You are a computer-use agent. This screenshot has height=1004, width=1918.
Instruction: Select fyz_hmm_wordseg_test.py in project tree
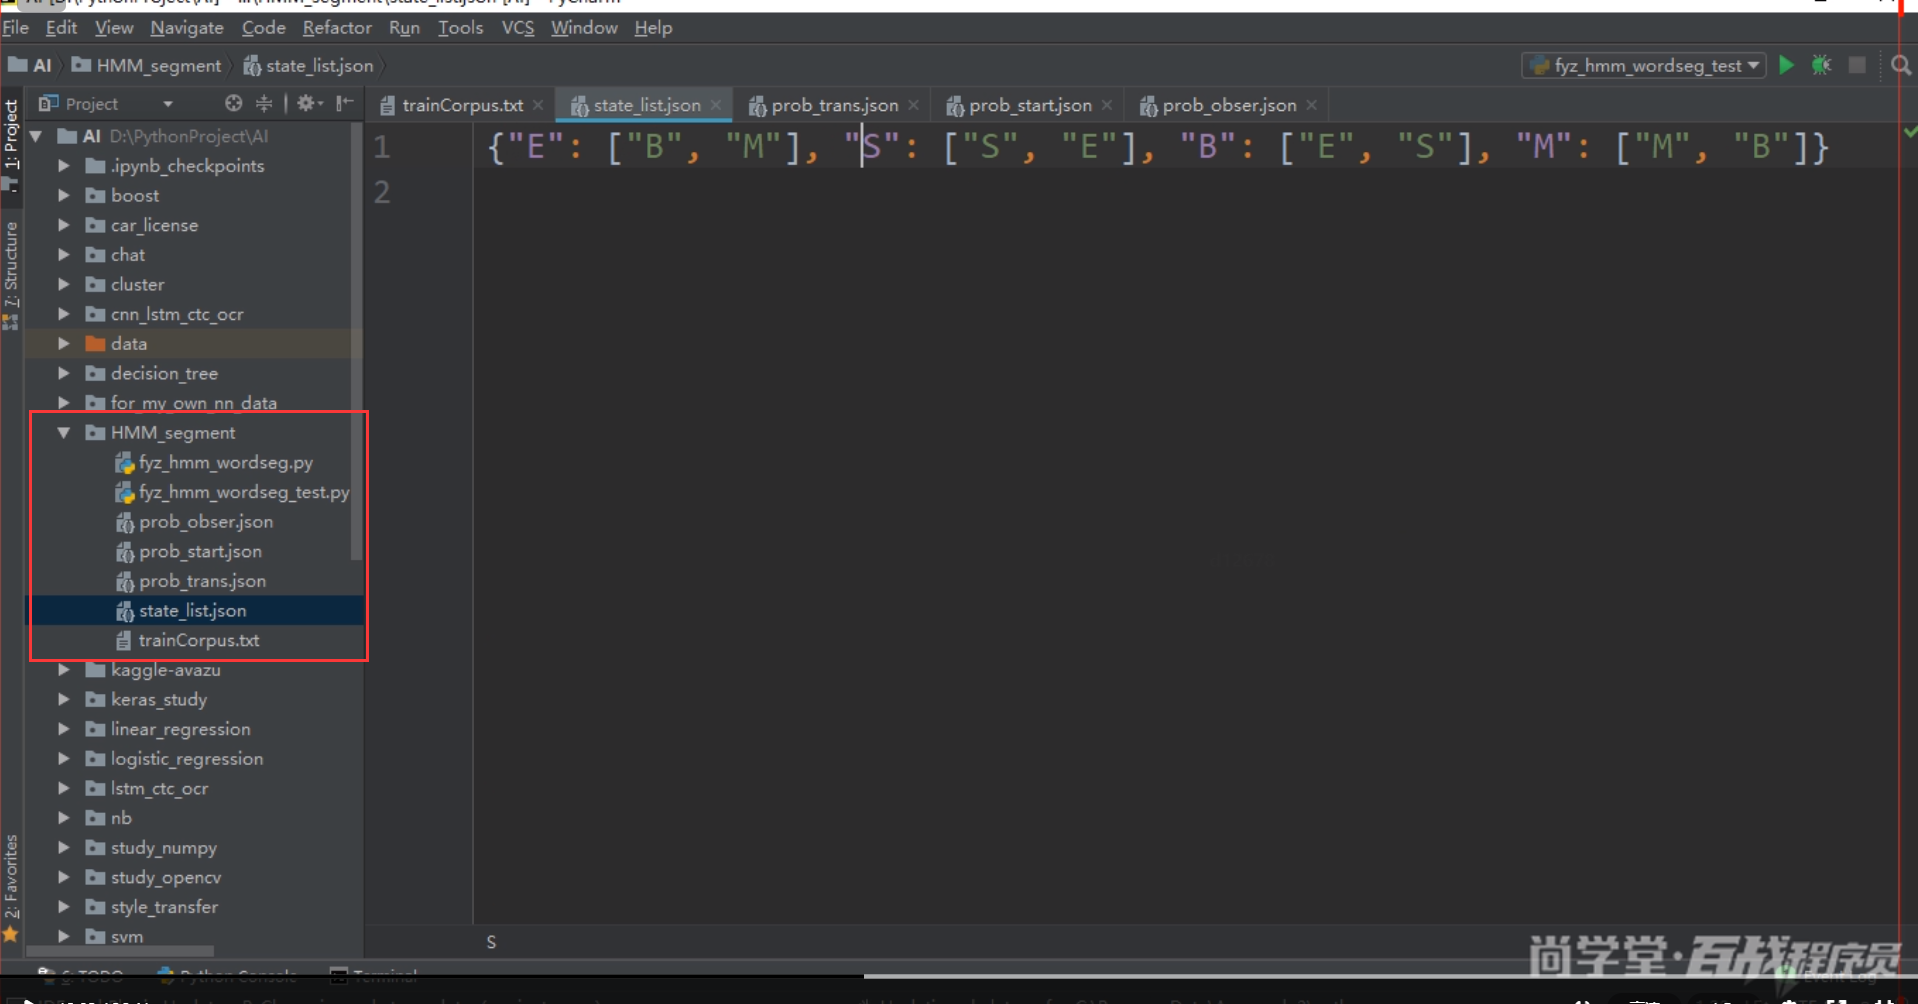(232, 492)
